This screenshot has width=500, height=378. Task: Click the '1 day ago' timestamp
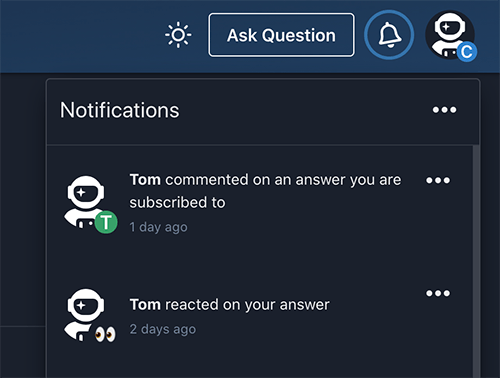click(x=158, y=227)
